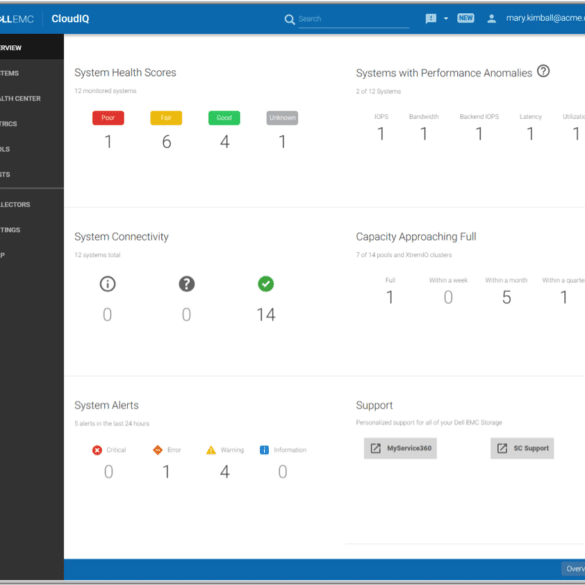
Task: Select Overview in the sidebar
Action: point(32,48)
